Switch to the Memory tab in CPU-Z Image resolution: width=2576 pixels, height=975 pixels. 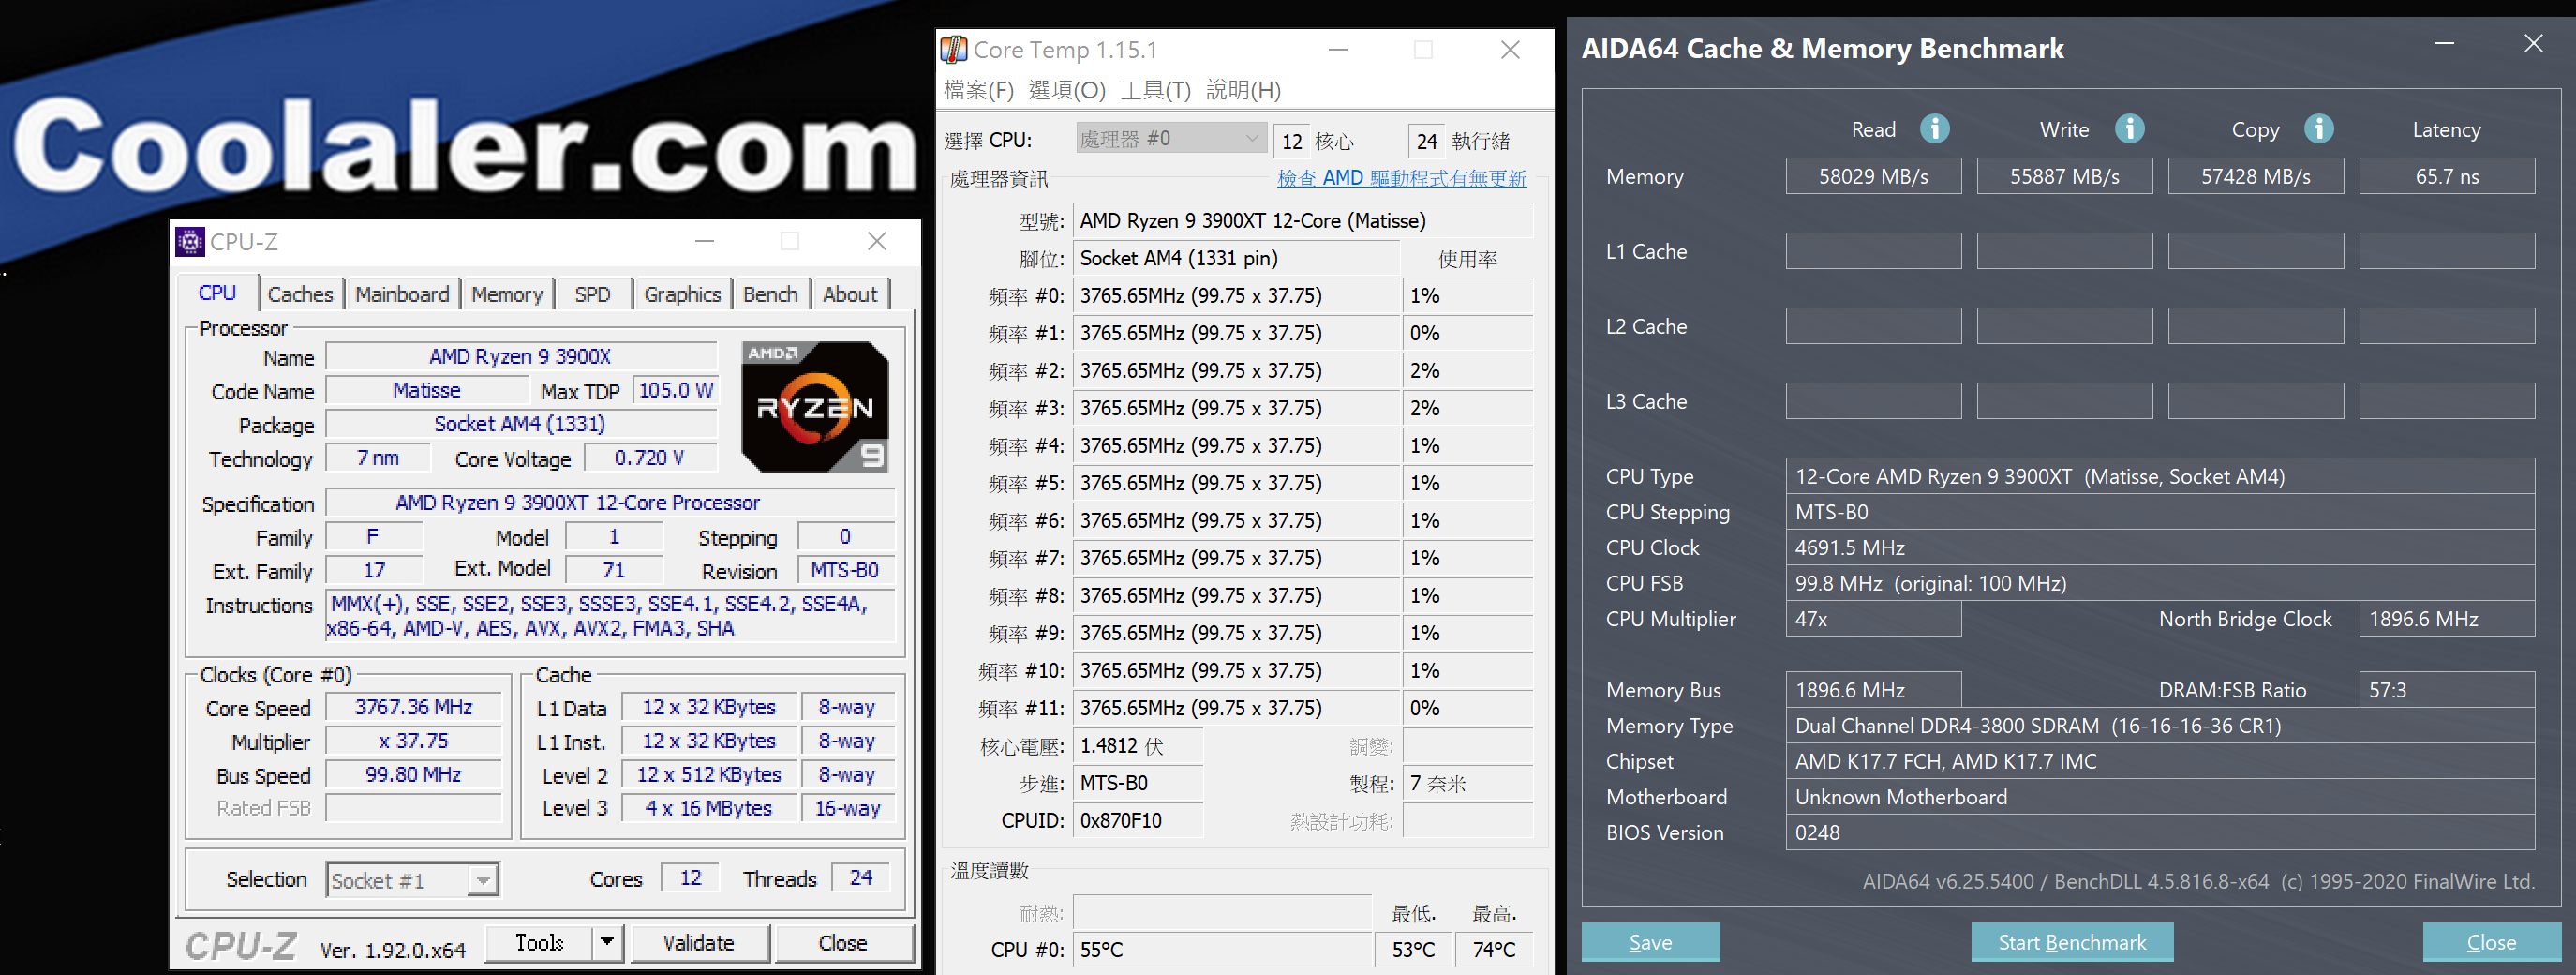(507, 294)
